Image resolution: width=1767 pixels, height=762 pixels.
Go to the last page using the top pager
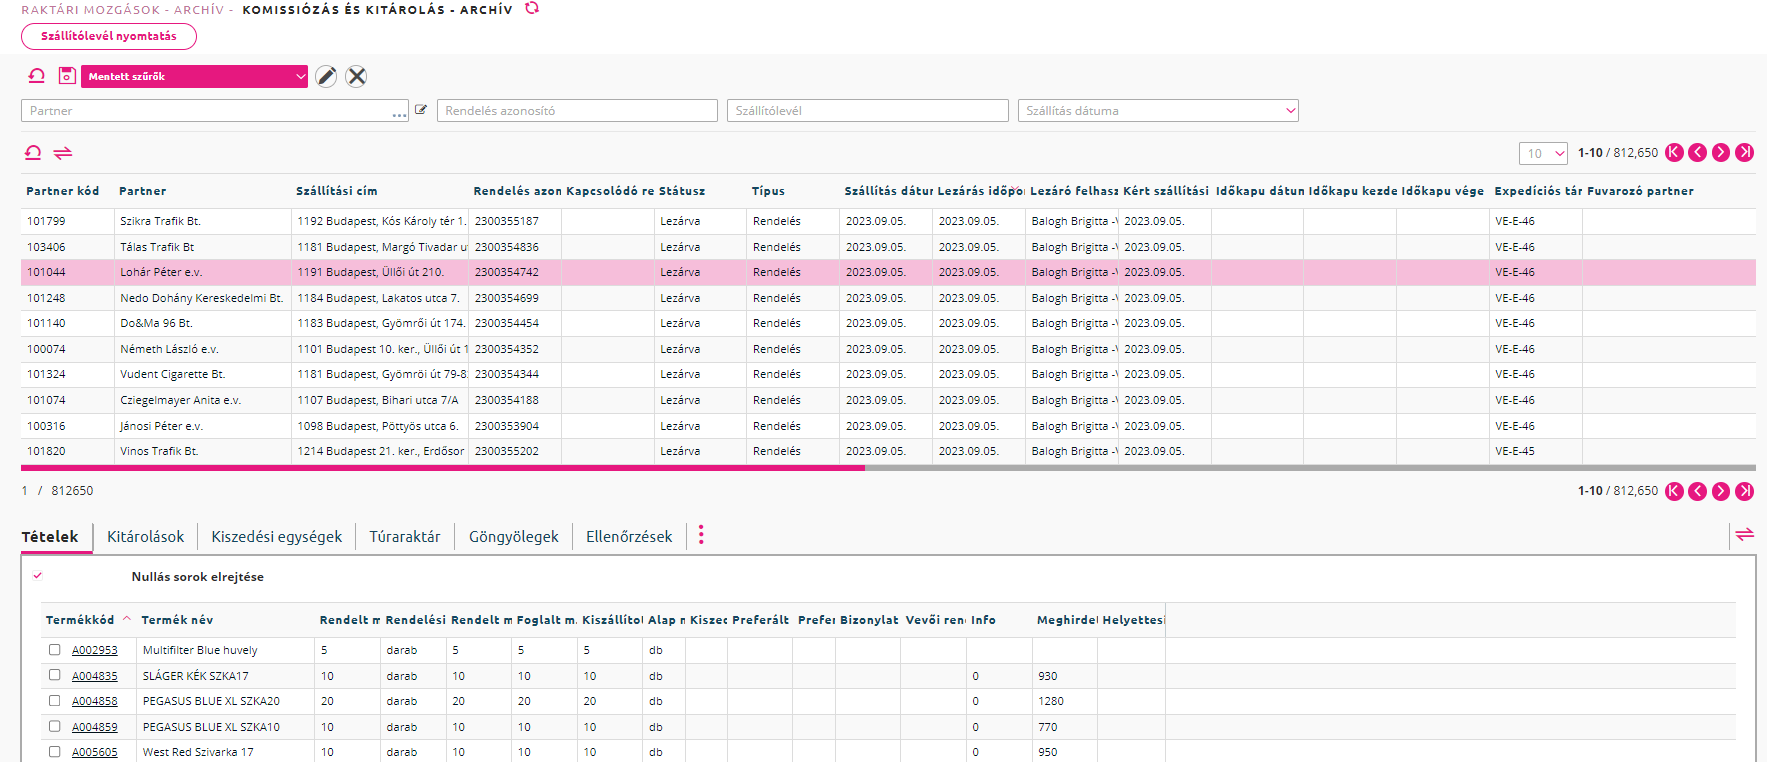tap(1745, 152)
